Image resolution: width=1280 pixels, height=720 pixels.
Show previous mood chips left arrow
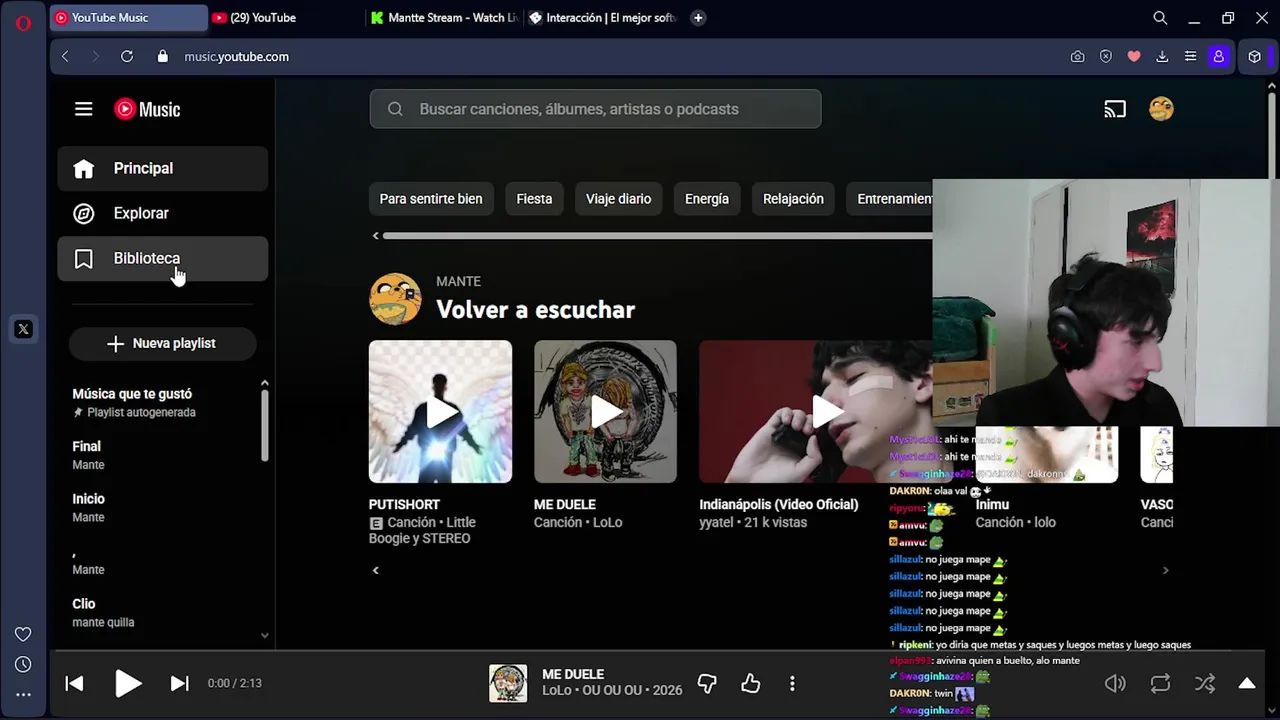[376, 236]
